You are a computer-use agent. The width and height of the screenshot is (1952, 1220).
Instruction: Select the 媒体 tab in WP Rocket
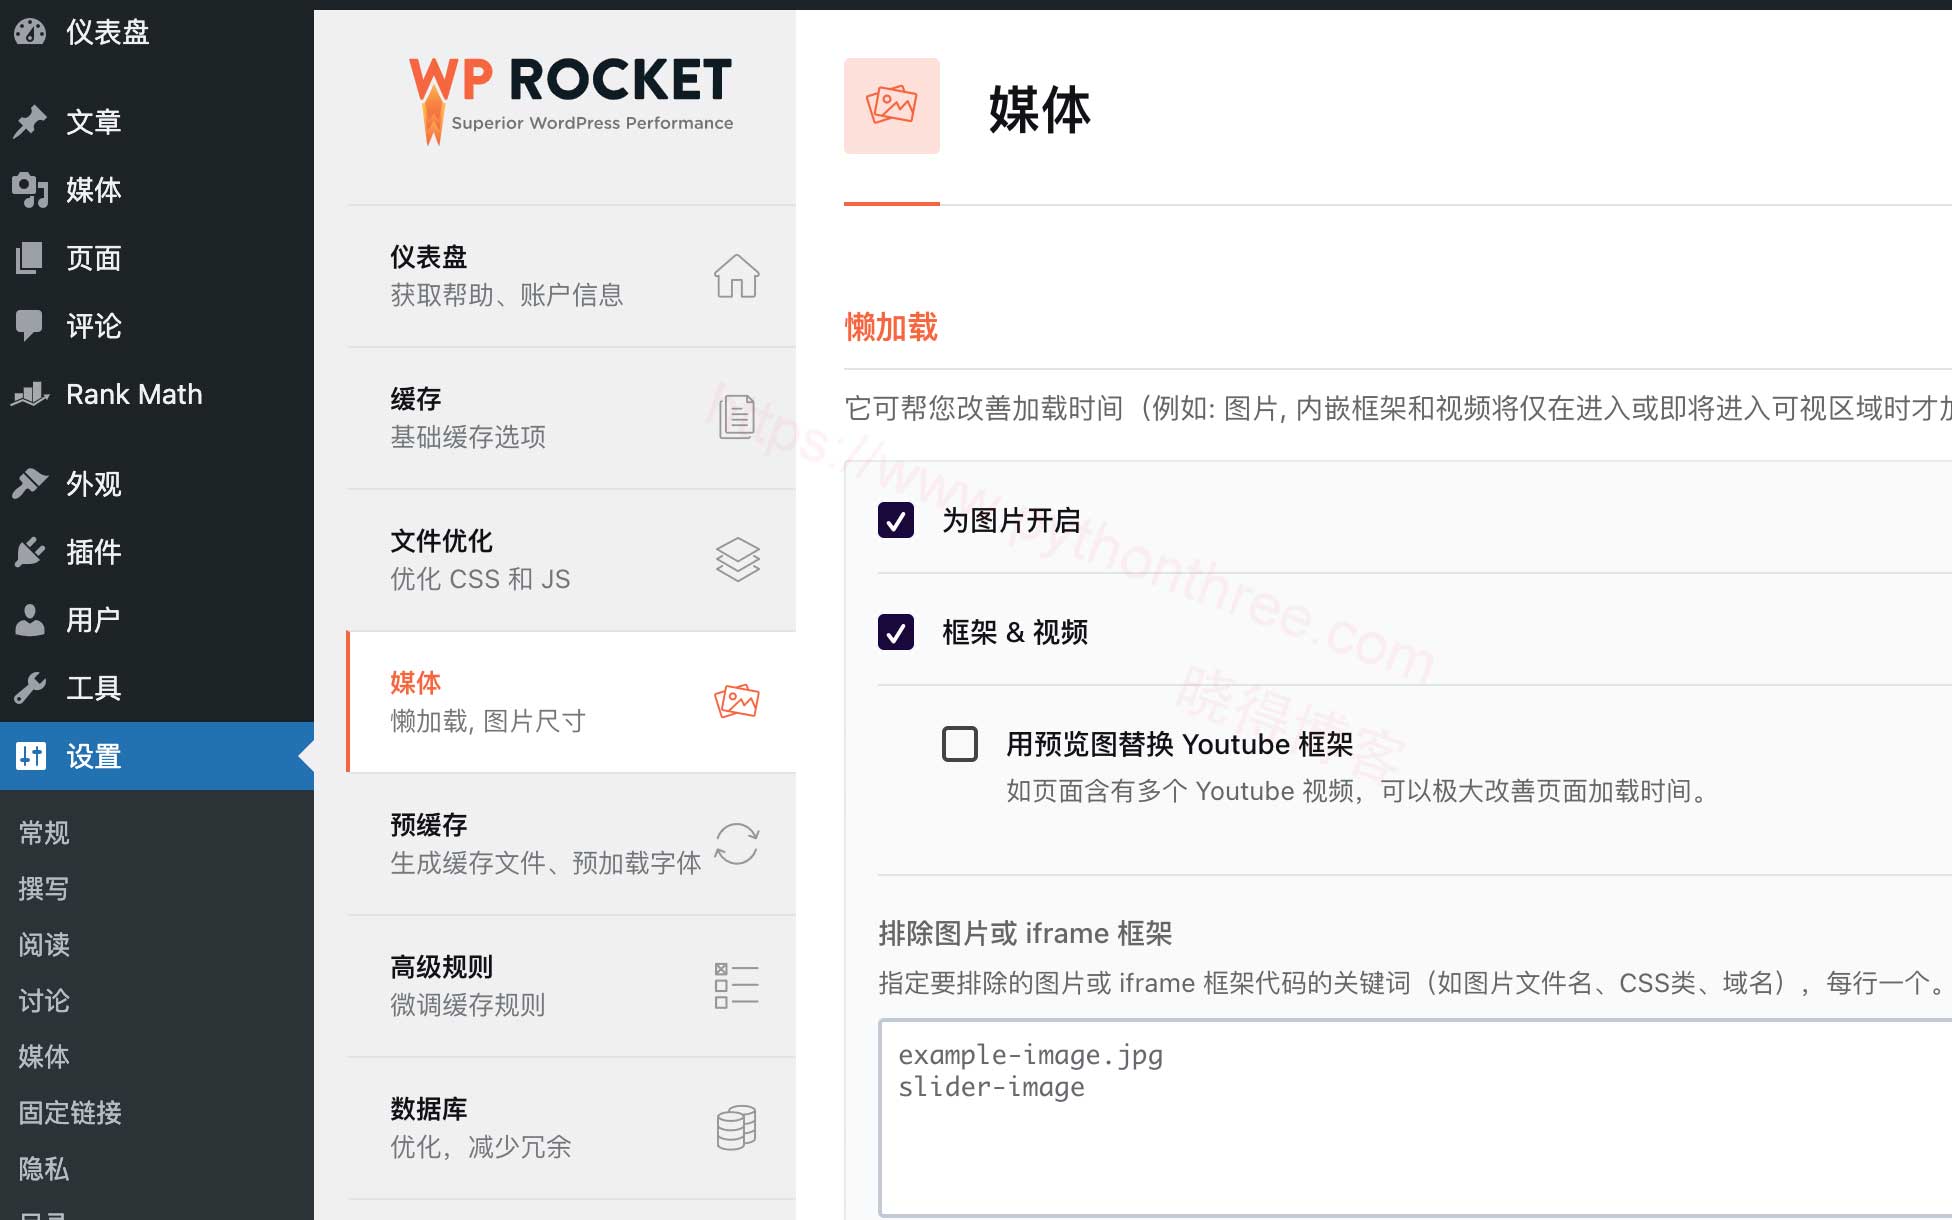[572, 701]
